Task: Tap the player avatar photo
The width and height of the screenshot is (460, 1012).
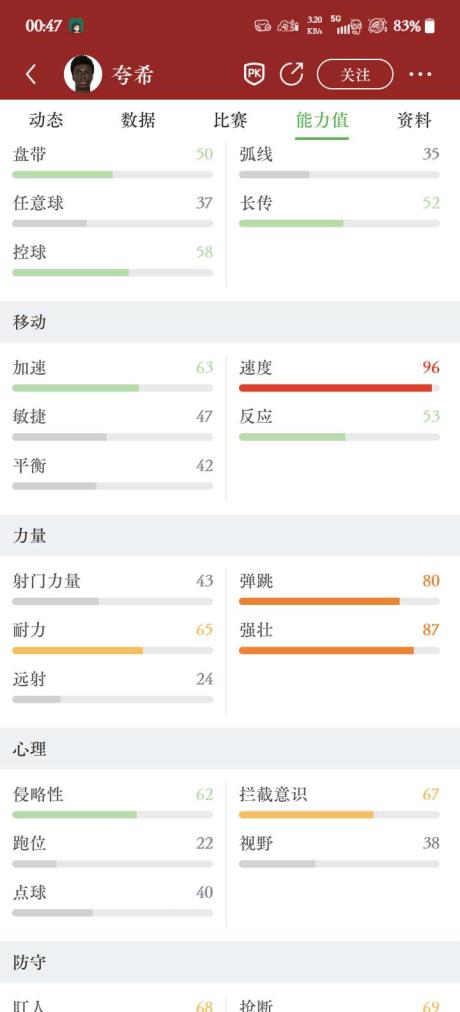Action: coord(83,74)
